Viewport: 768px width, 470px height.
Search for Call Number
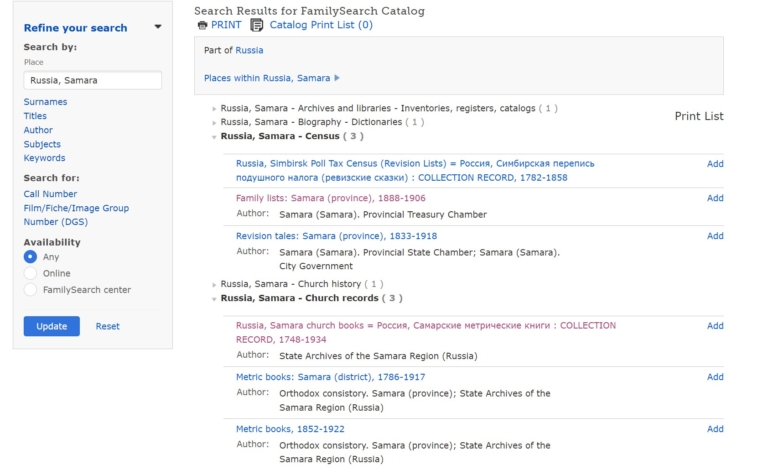pos(50,194)
